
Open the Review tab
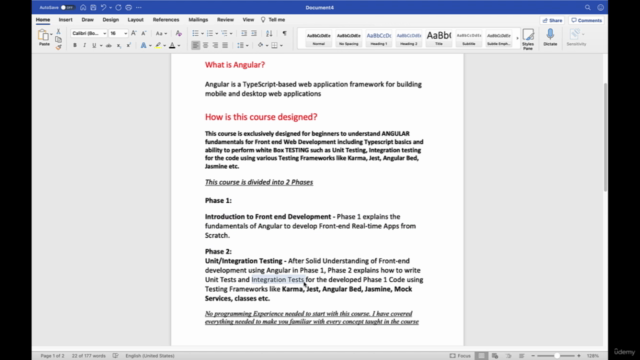pos(225,20)
